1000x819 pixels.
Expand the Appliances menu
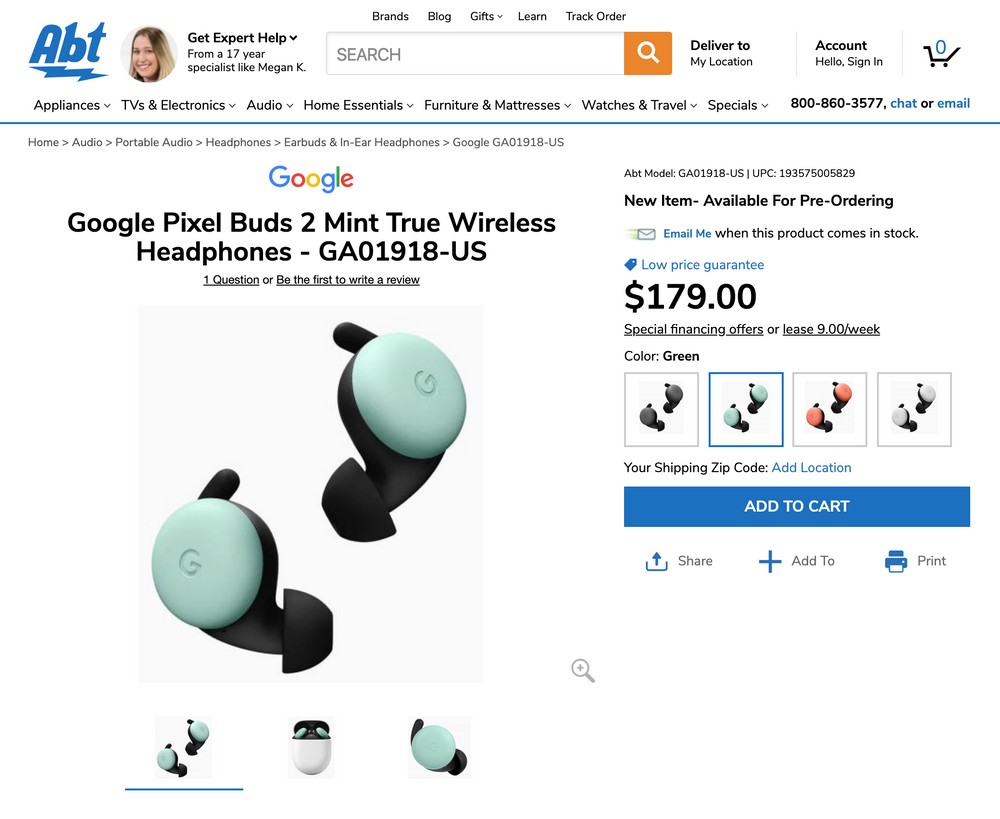[x=72, y=105]
